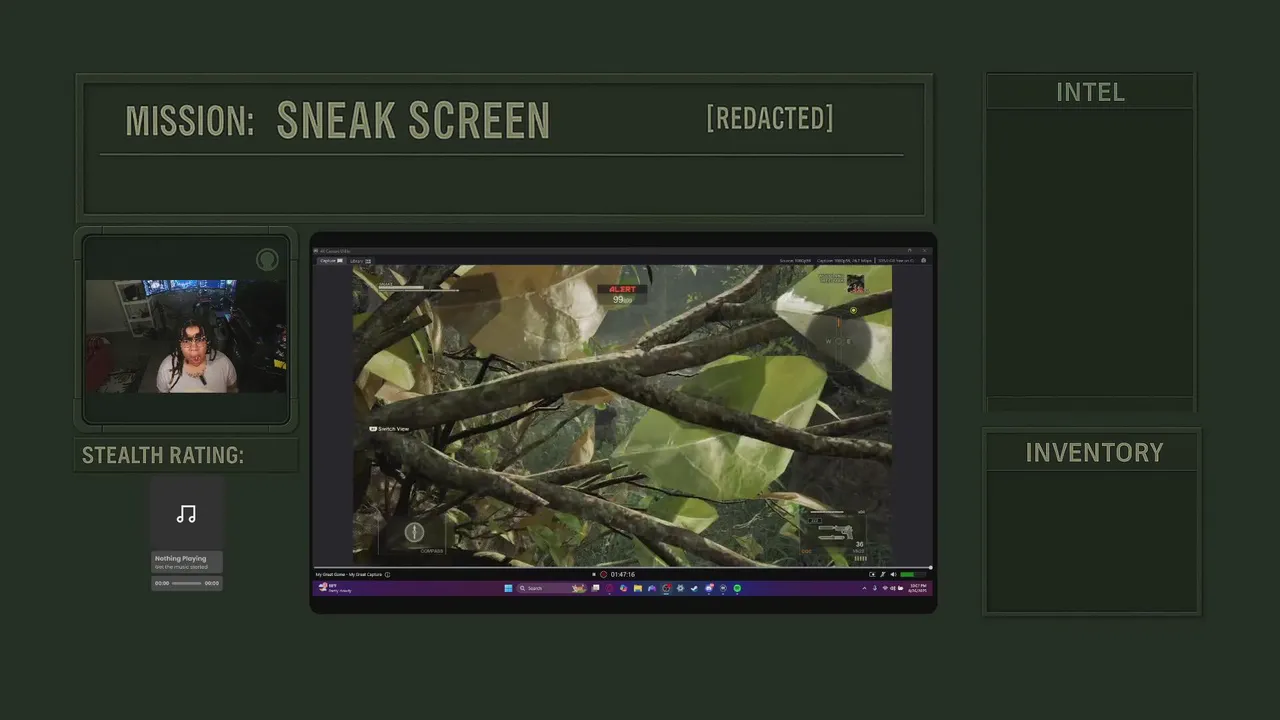Viewport: 1280px width, 720px height.
Task: Open Steam from the taskbar
Action: coord(694,588)
